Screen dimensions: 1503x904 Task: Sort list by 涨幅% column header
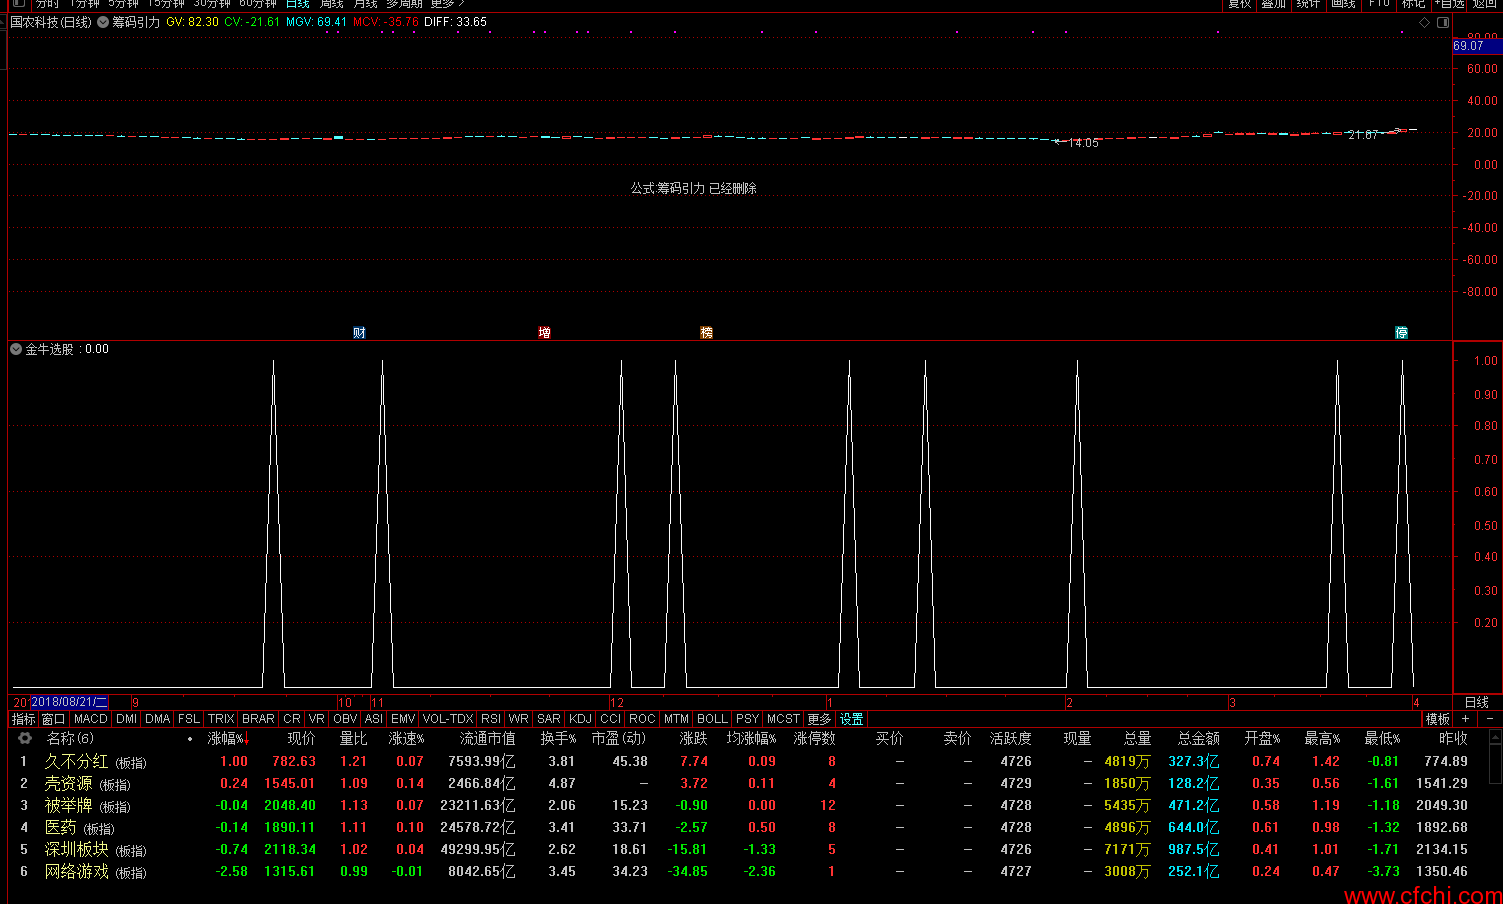pyautogui.click(x=226, y=739)
